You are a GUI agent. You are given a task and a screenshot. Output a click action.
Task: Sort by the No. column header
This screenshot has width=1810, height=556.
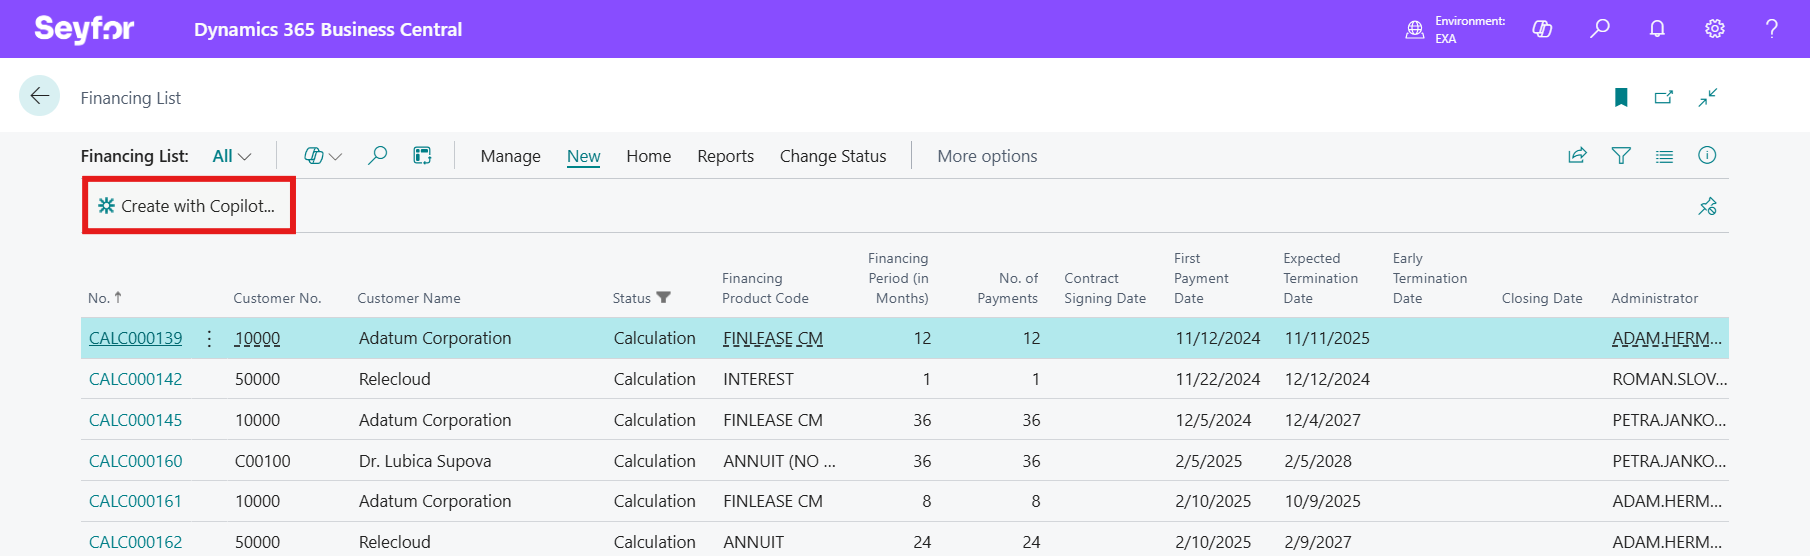click(104, 298)
